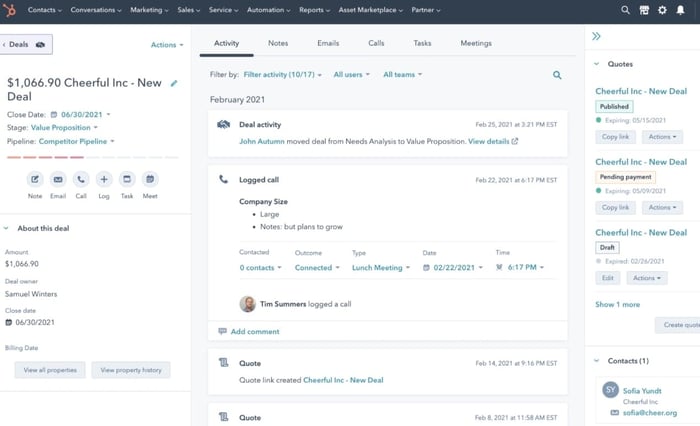Collapse the About this deal section
Image resolution: width=700 pixels, height=426 pixels.
coord(8,228)
